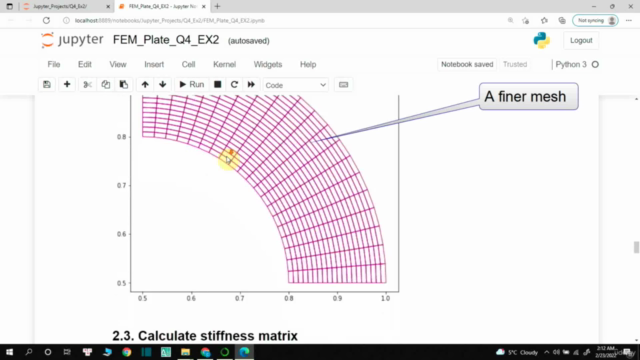Copy selected cells icon

pos(106,84)
